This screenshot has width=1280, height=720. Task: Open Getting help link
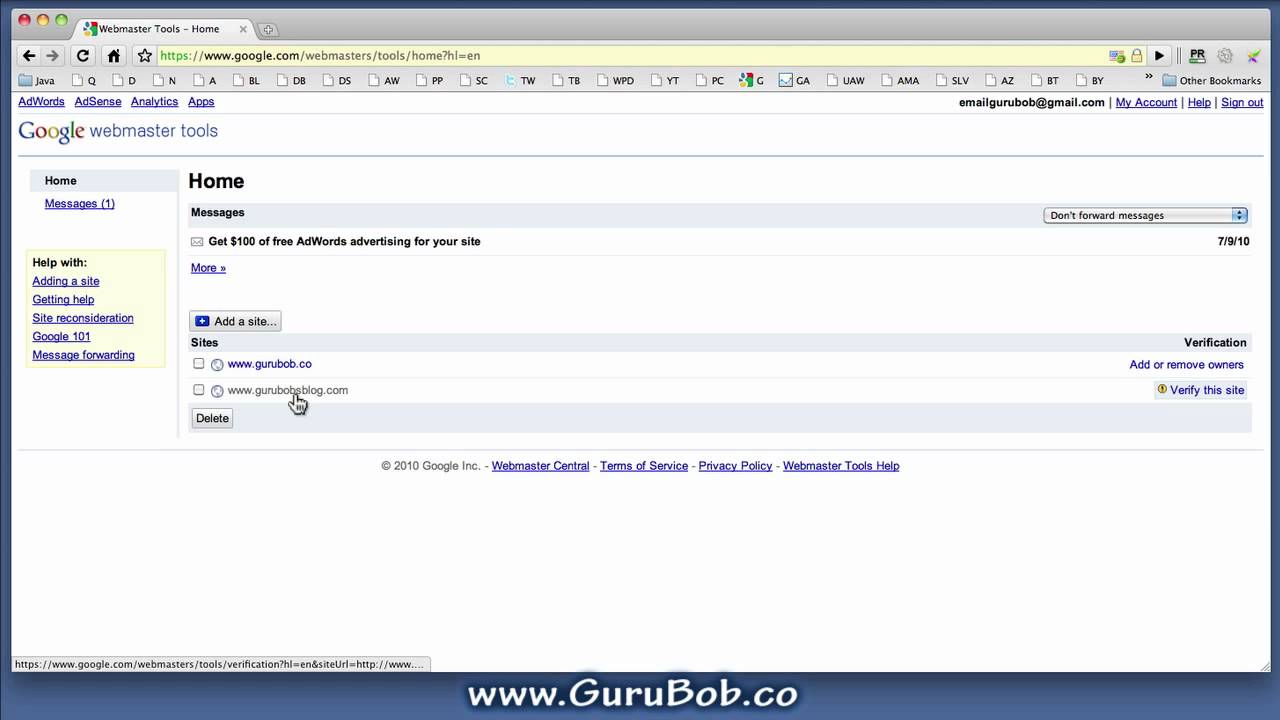pyautogui.click(x=63, y=300)
